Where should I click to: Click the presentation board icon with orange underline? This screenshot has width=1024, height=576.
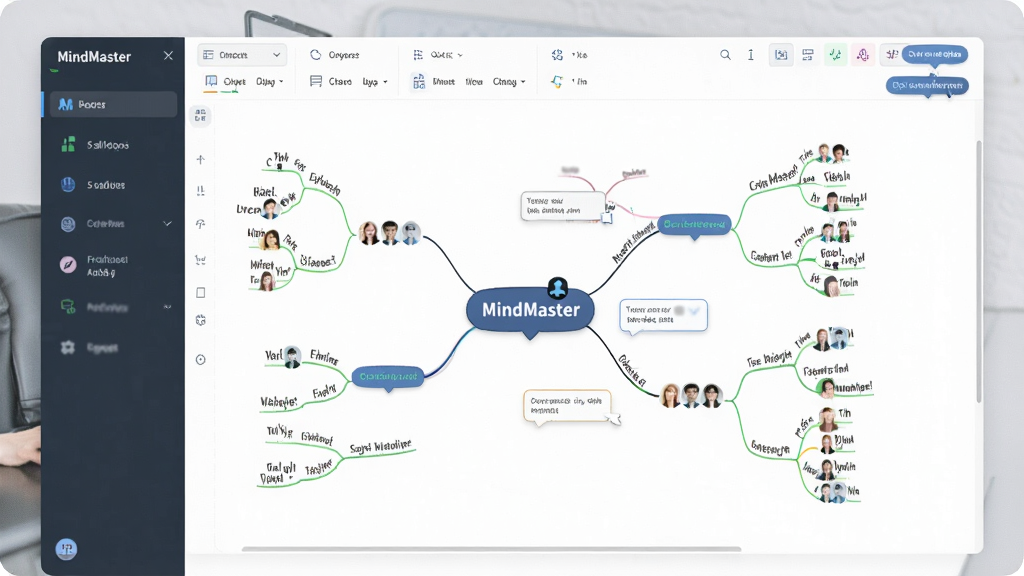211,82
